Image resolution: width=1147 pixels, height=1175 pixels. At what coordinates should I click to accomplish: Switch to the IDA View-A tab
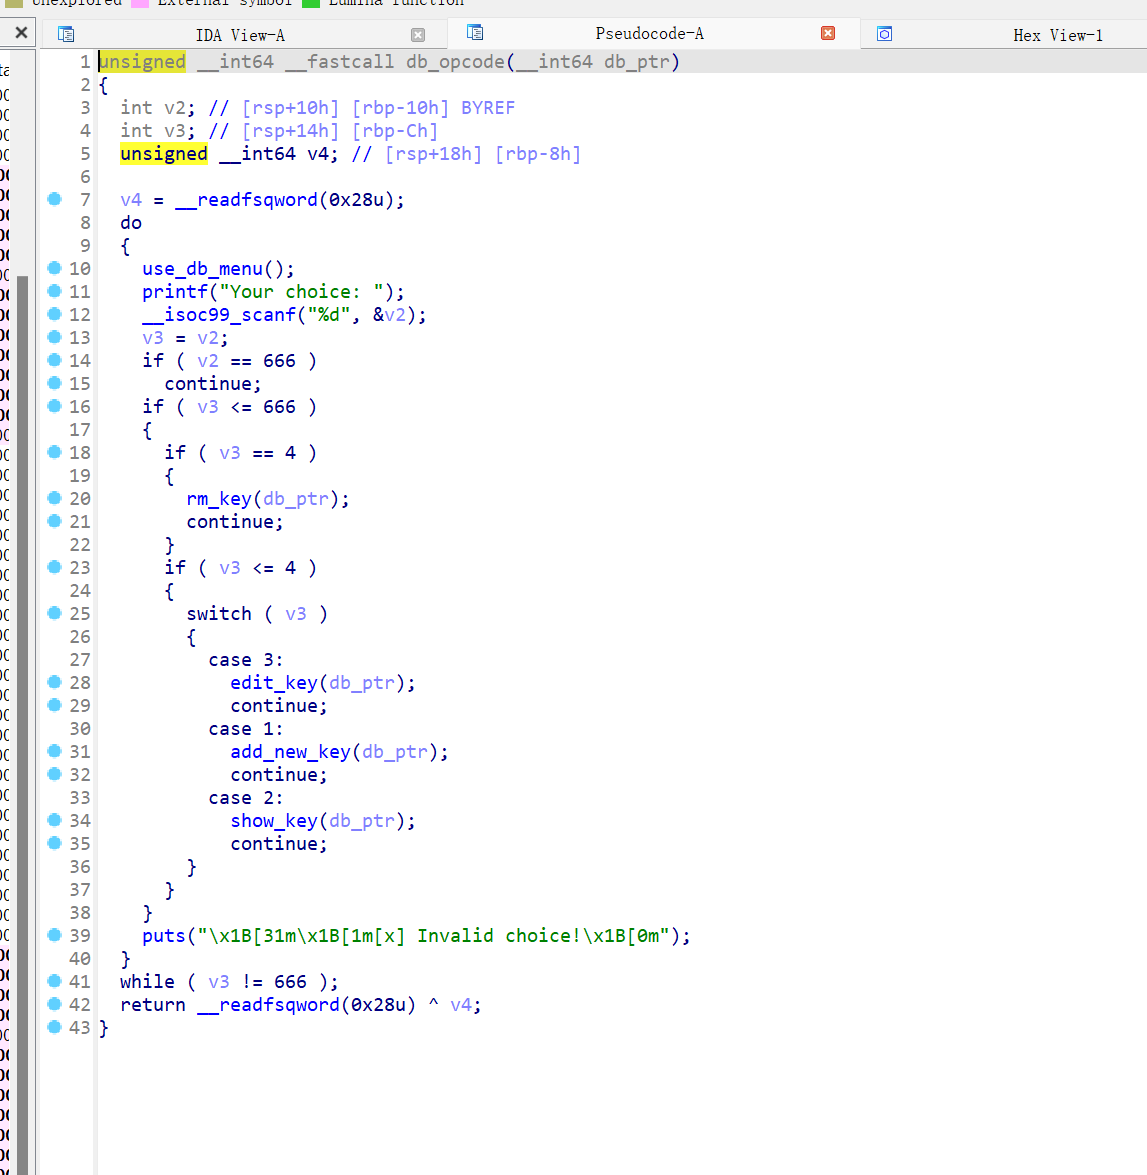[x=240, y=35]
